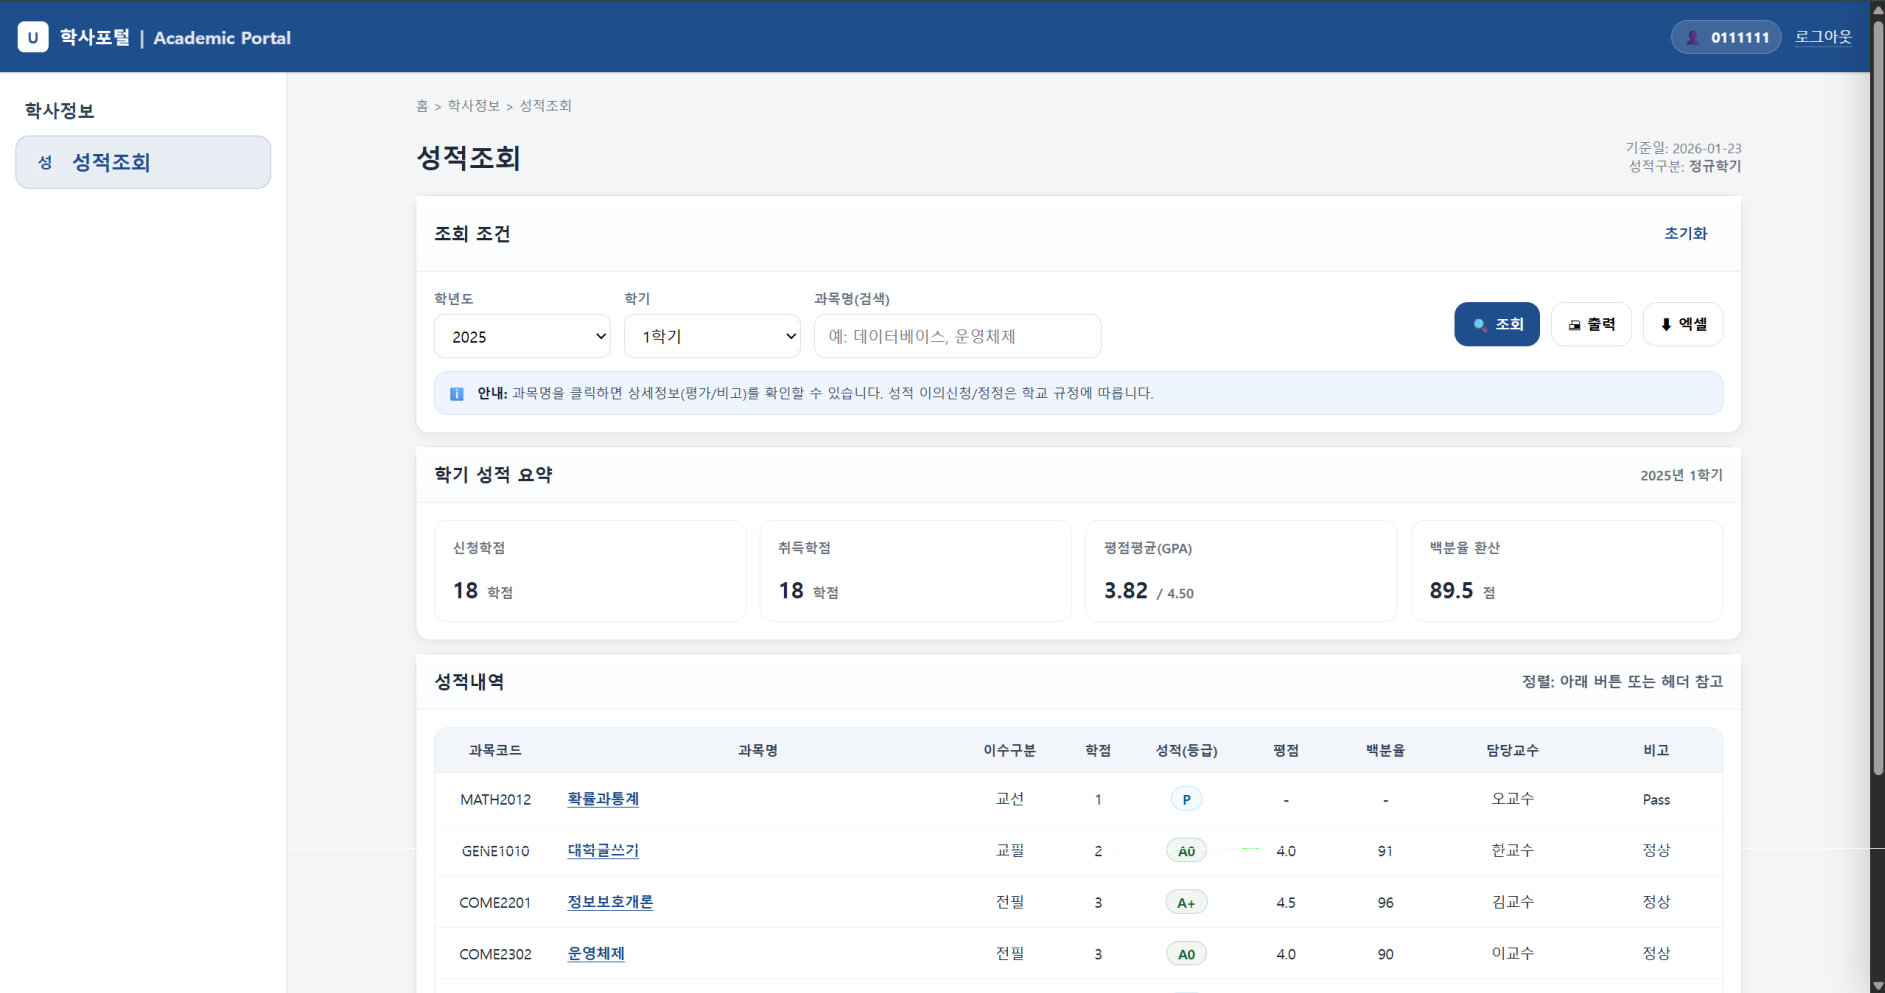Select 교필 in the GENE1010 row
The width and height of the screenshot is (1885, 993).
point(1009,851)
